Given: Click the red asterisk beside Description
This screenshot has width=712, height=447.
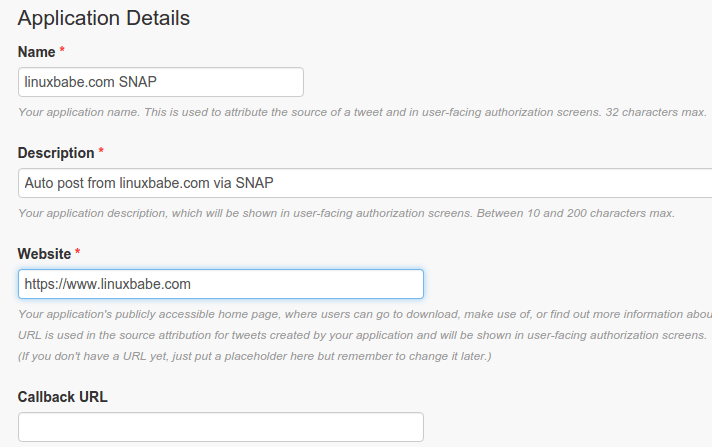Looking at the screenshot, I should pos(101,152).
